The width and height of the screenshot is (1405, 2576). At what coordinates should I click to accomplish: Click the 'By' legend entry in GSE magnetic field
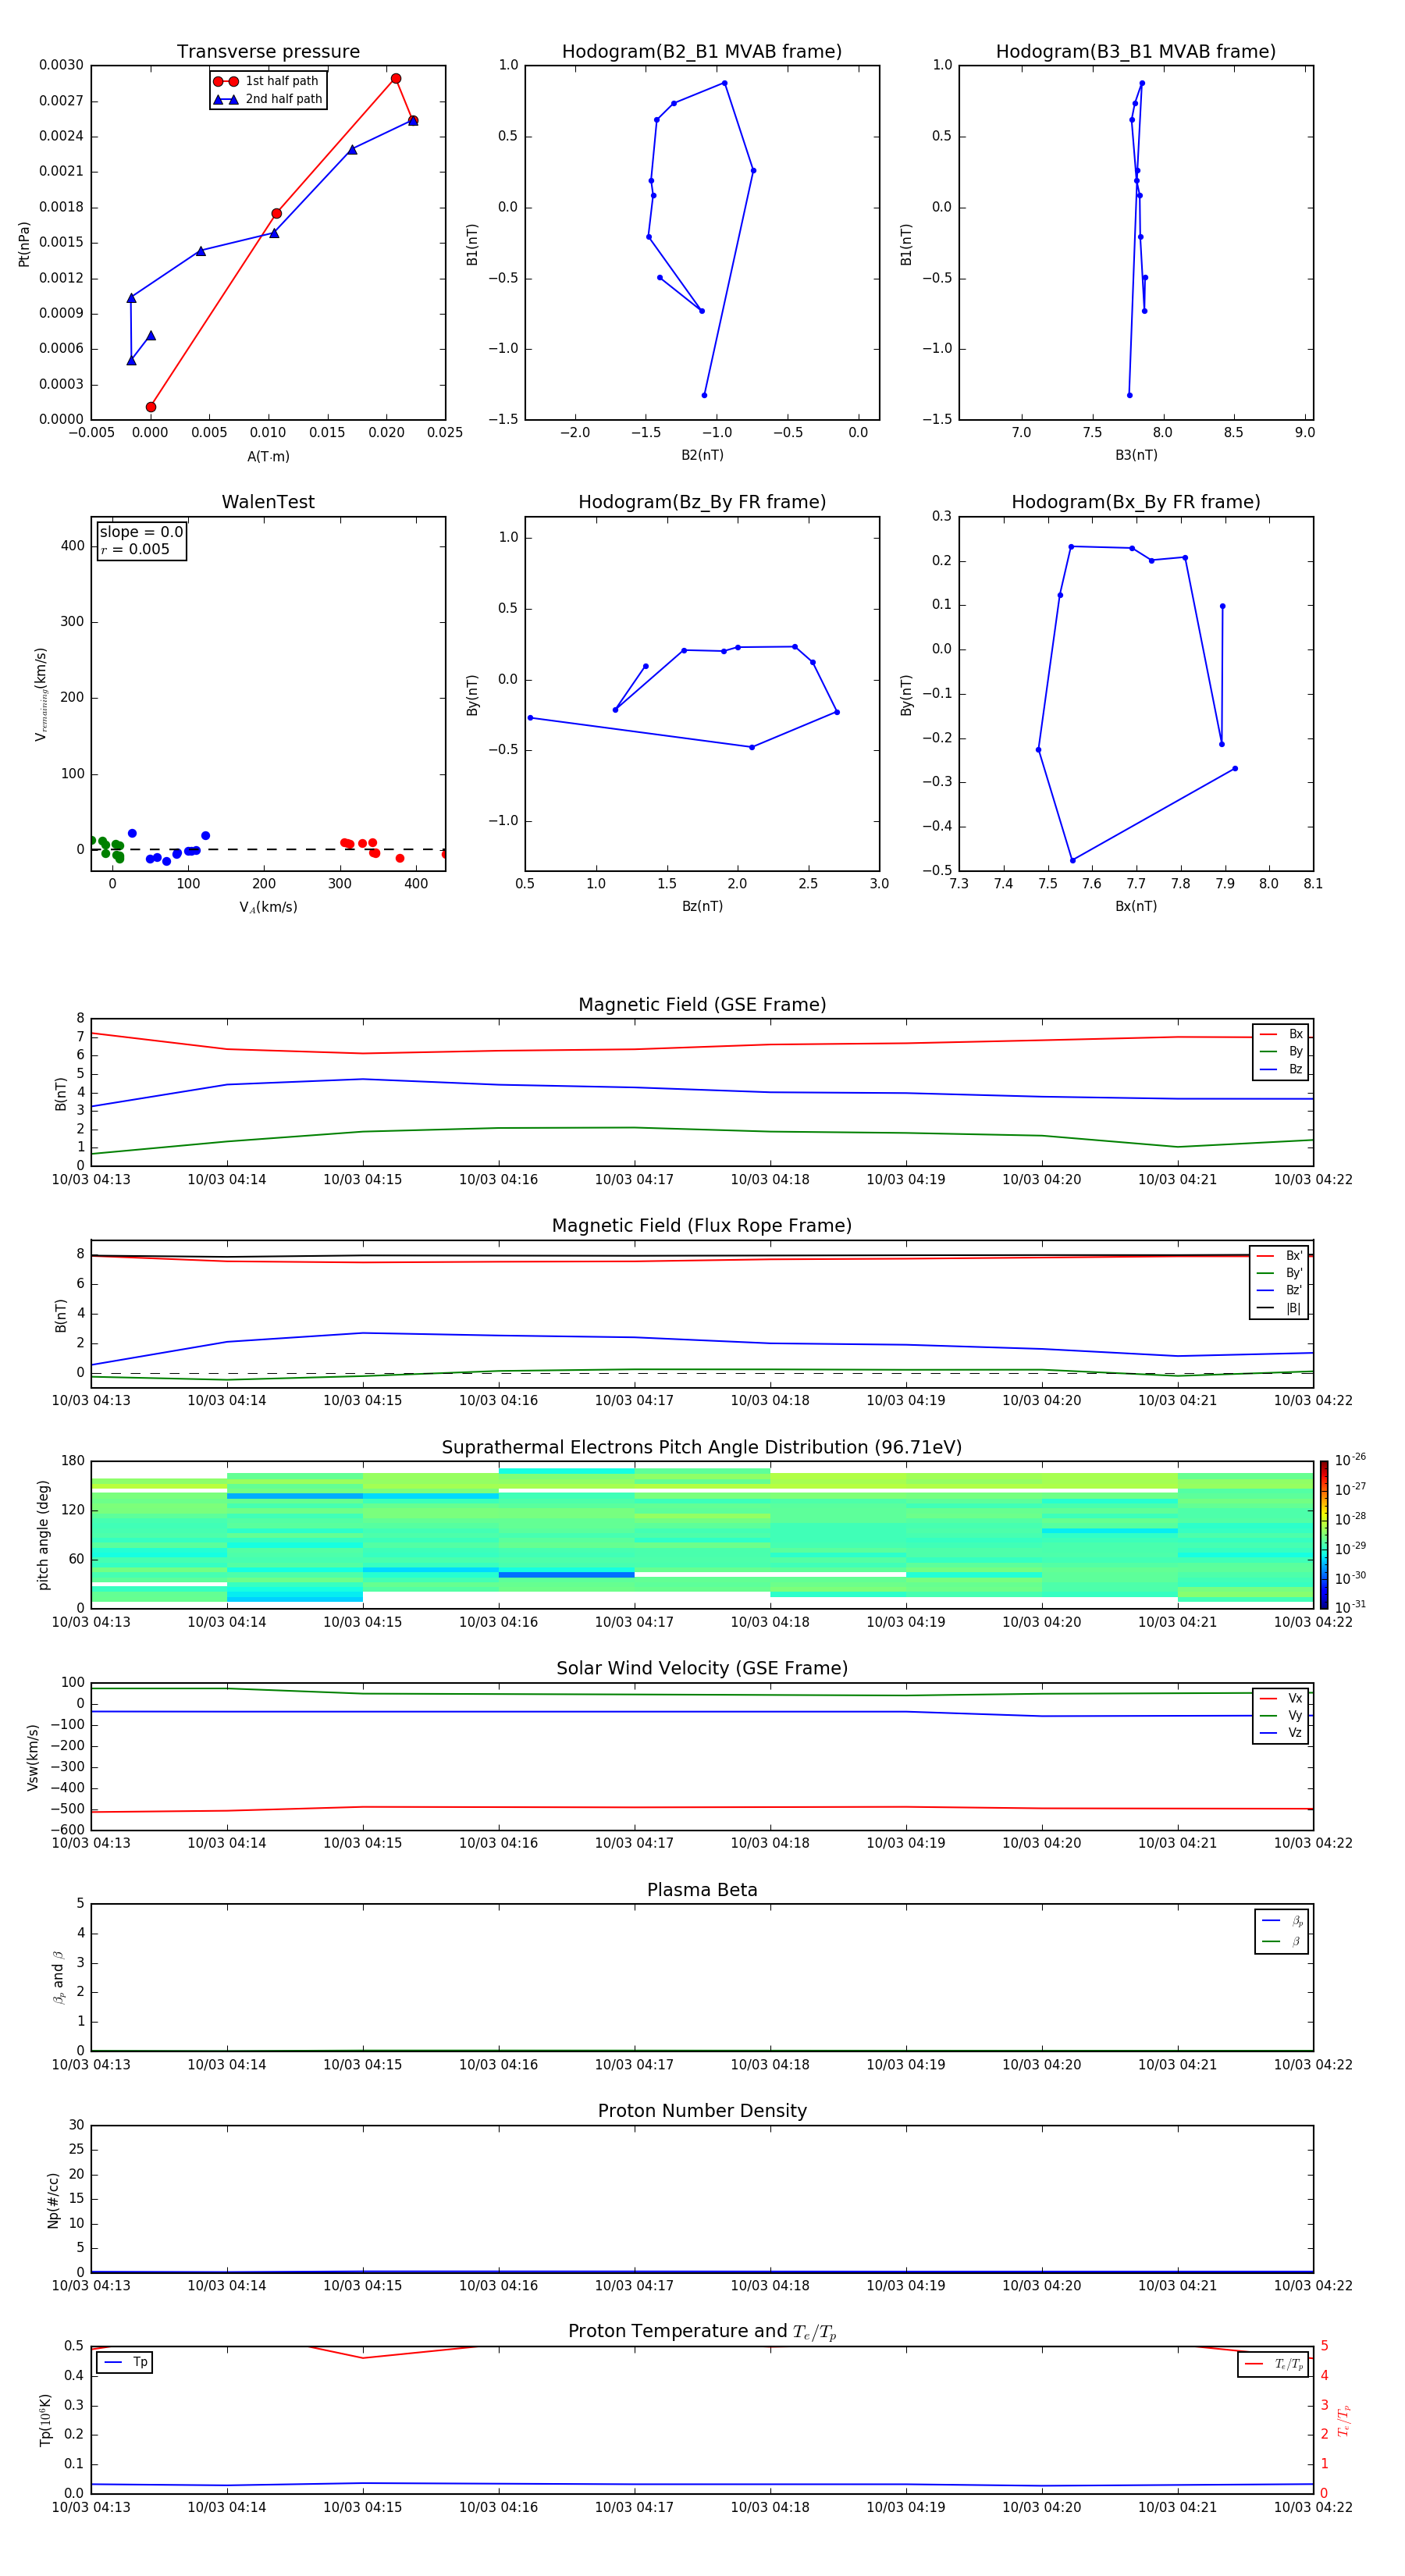(1281, 1051)
